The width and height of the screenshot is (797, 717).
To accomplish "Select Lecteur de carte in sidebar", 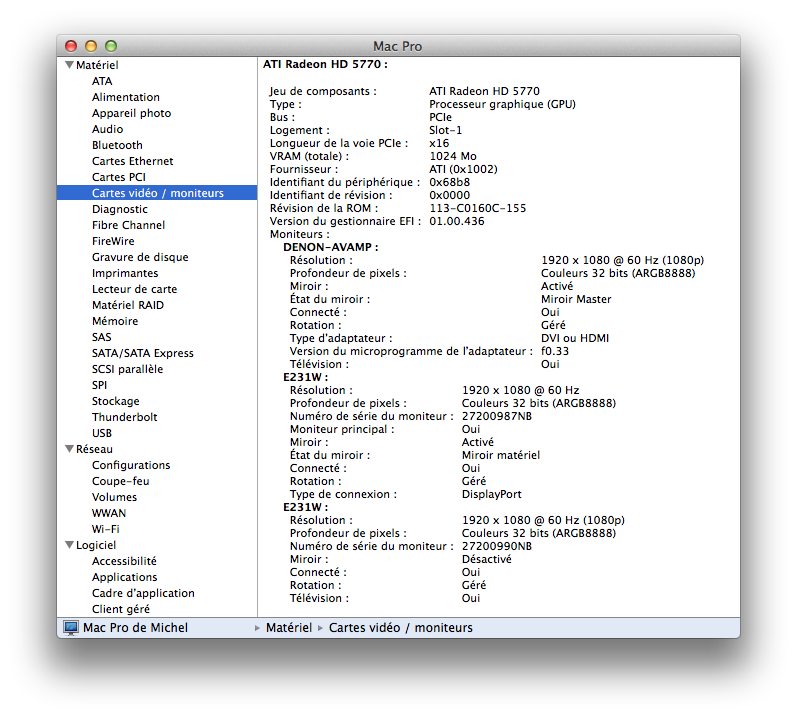I will [x=135, y=289].
